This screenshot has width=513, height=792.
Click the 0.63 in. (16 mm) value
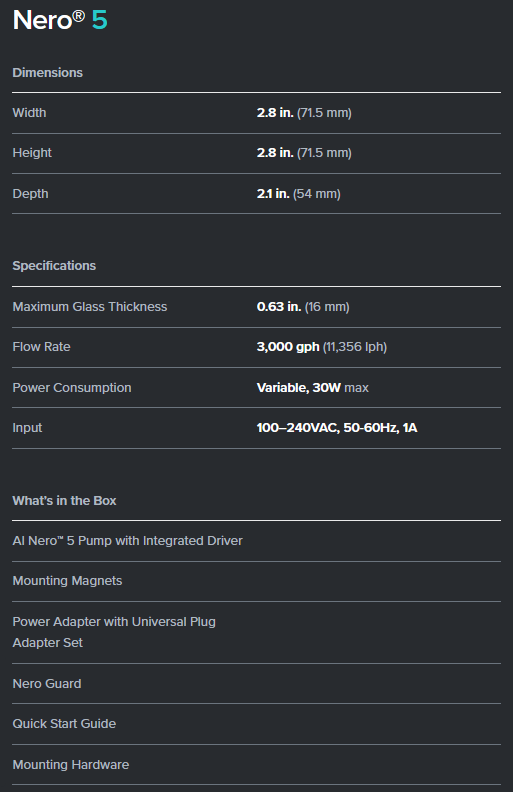(303, 307)
